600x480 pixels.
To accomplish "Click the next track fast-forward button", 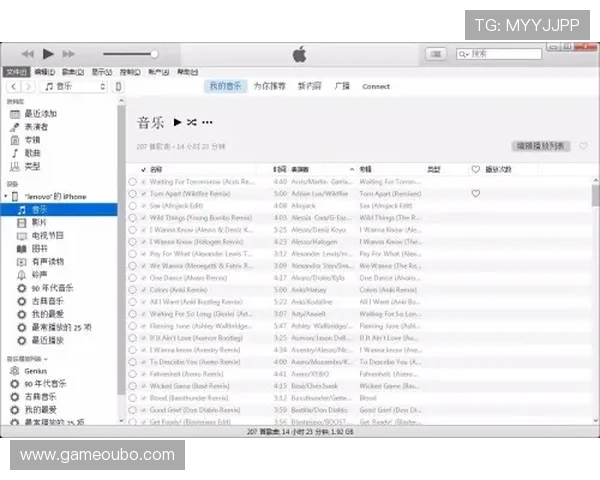I will pos(68,54).
